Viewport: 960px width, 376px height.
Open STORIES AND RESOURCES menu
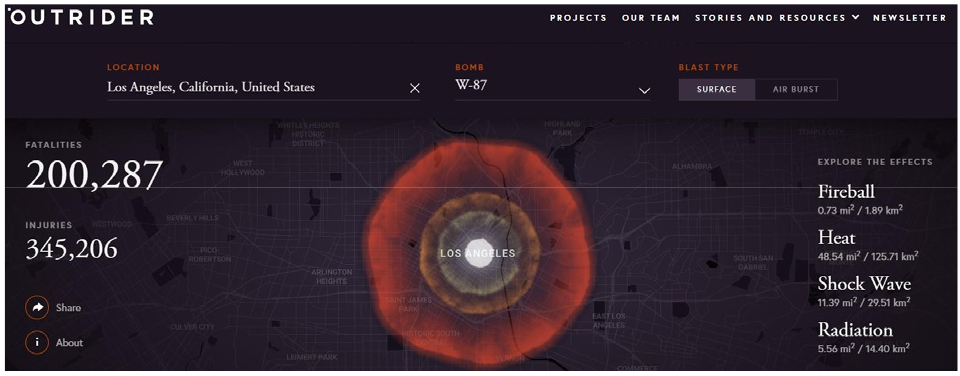(770, 18)
